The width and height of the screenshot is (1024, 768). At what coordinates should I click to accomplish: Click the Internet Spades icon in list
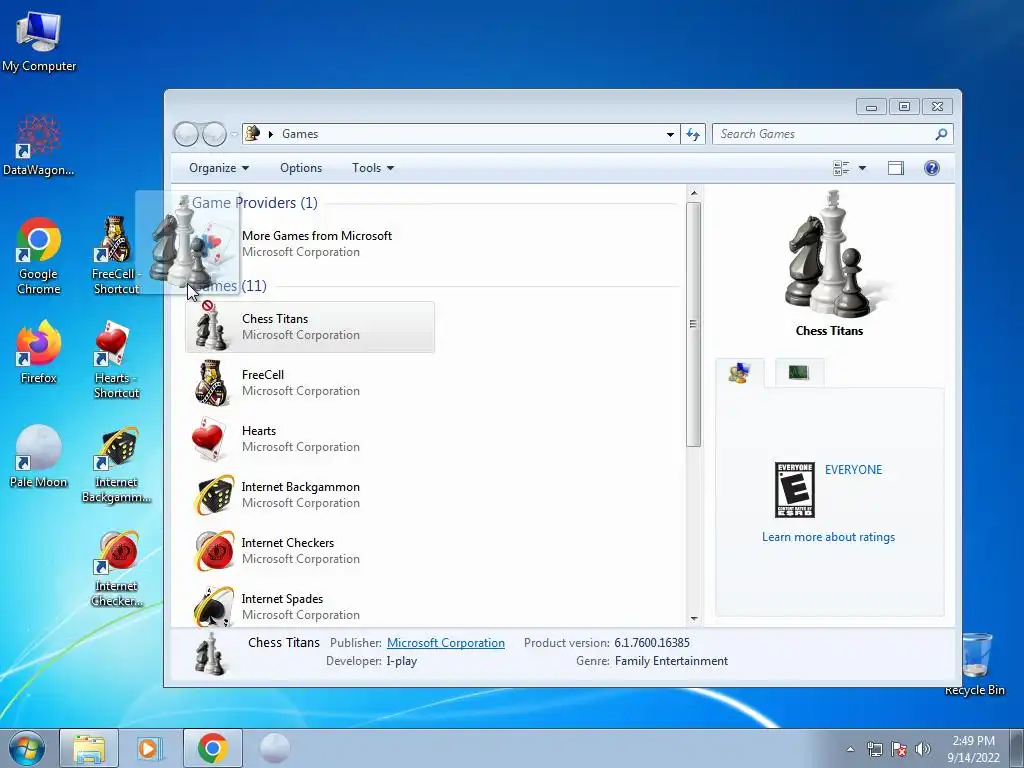(x=214, y=607)
